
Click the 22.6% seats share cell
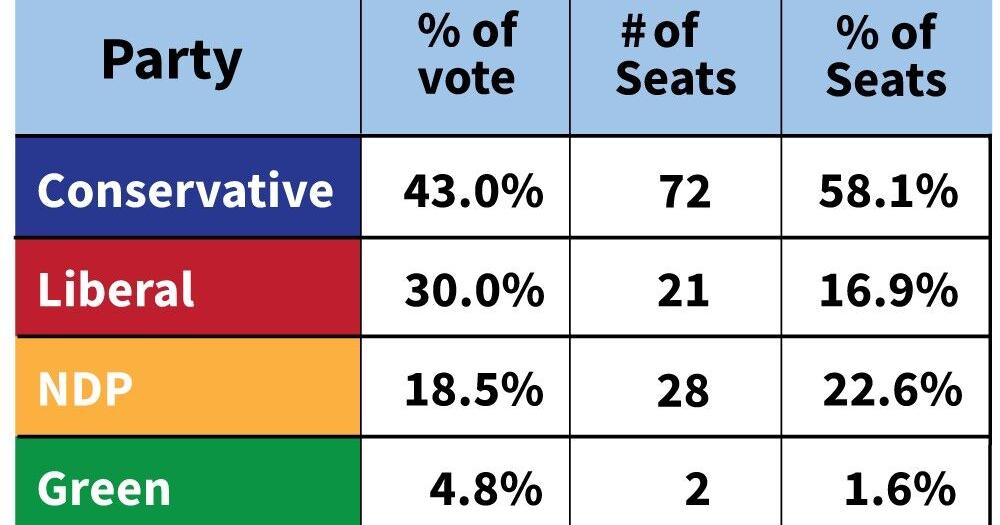pyautogui.click(x=886, y=387)
